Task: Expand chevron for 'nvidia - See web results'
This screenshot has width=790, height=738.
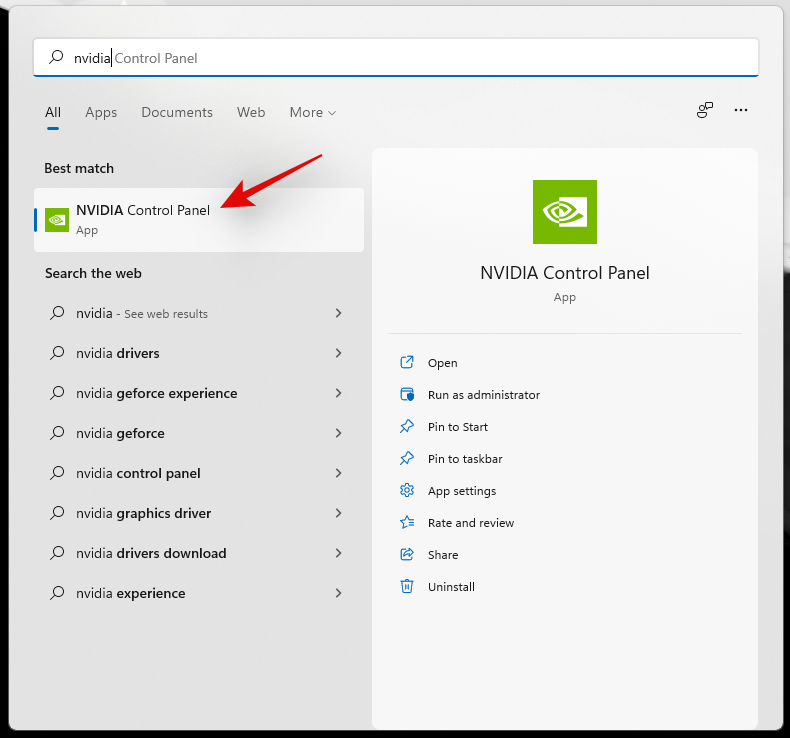Action: pos(339,313)
